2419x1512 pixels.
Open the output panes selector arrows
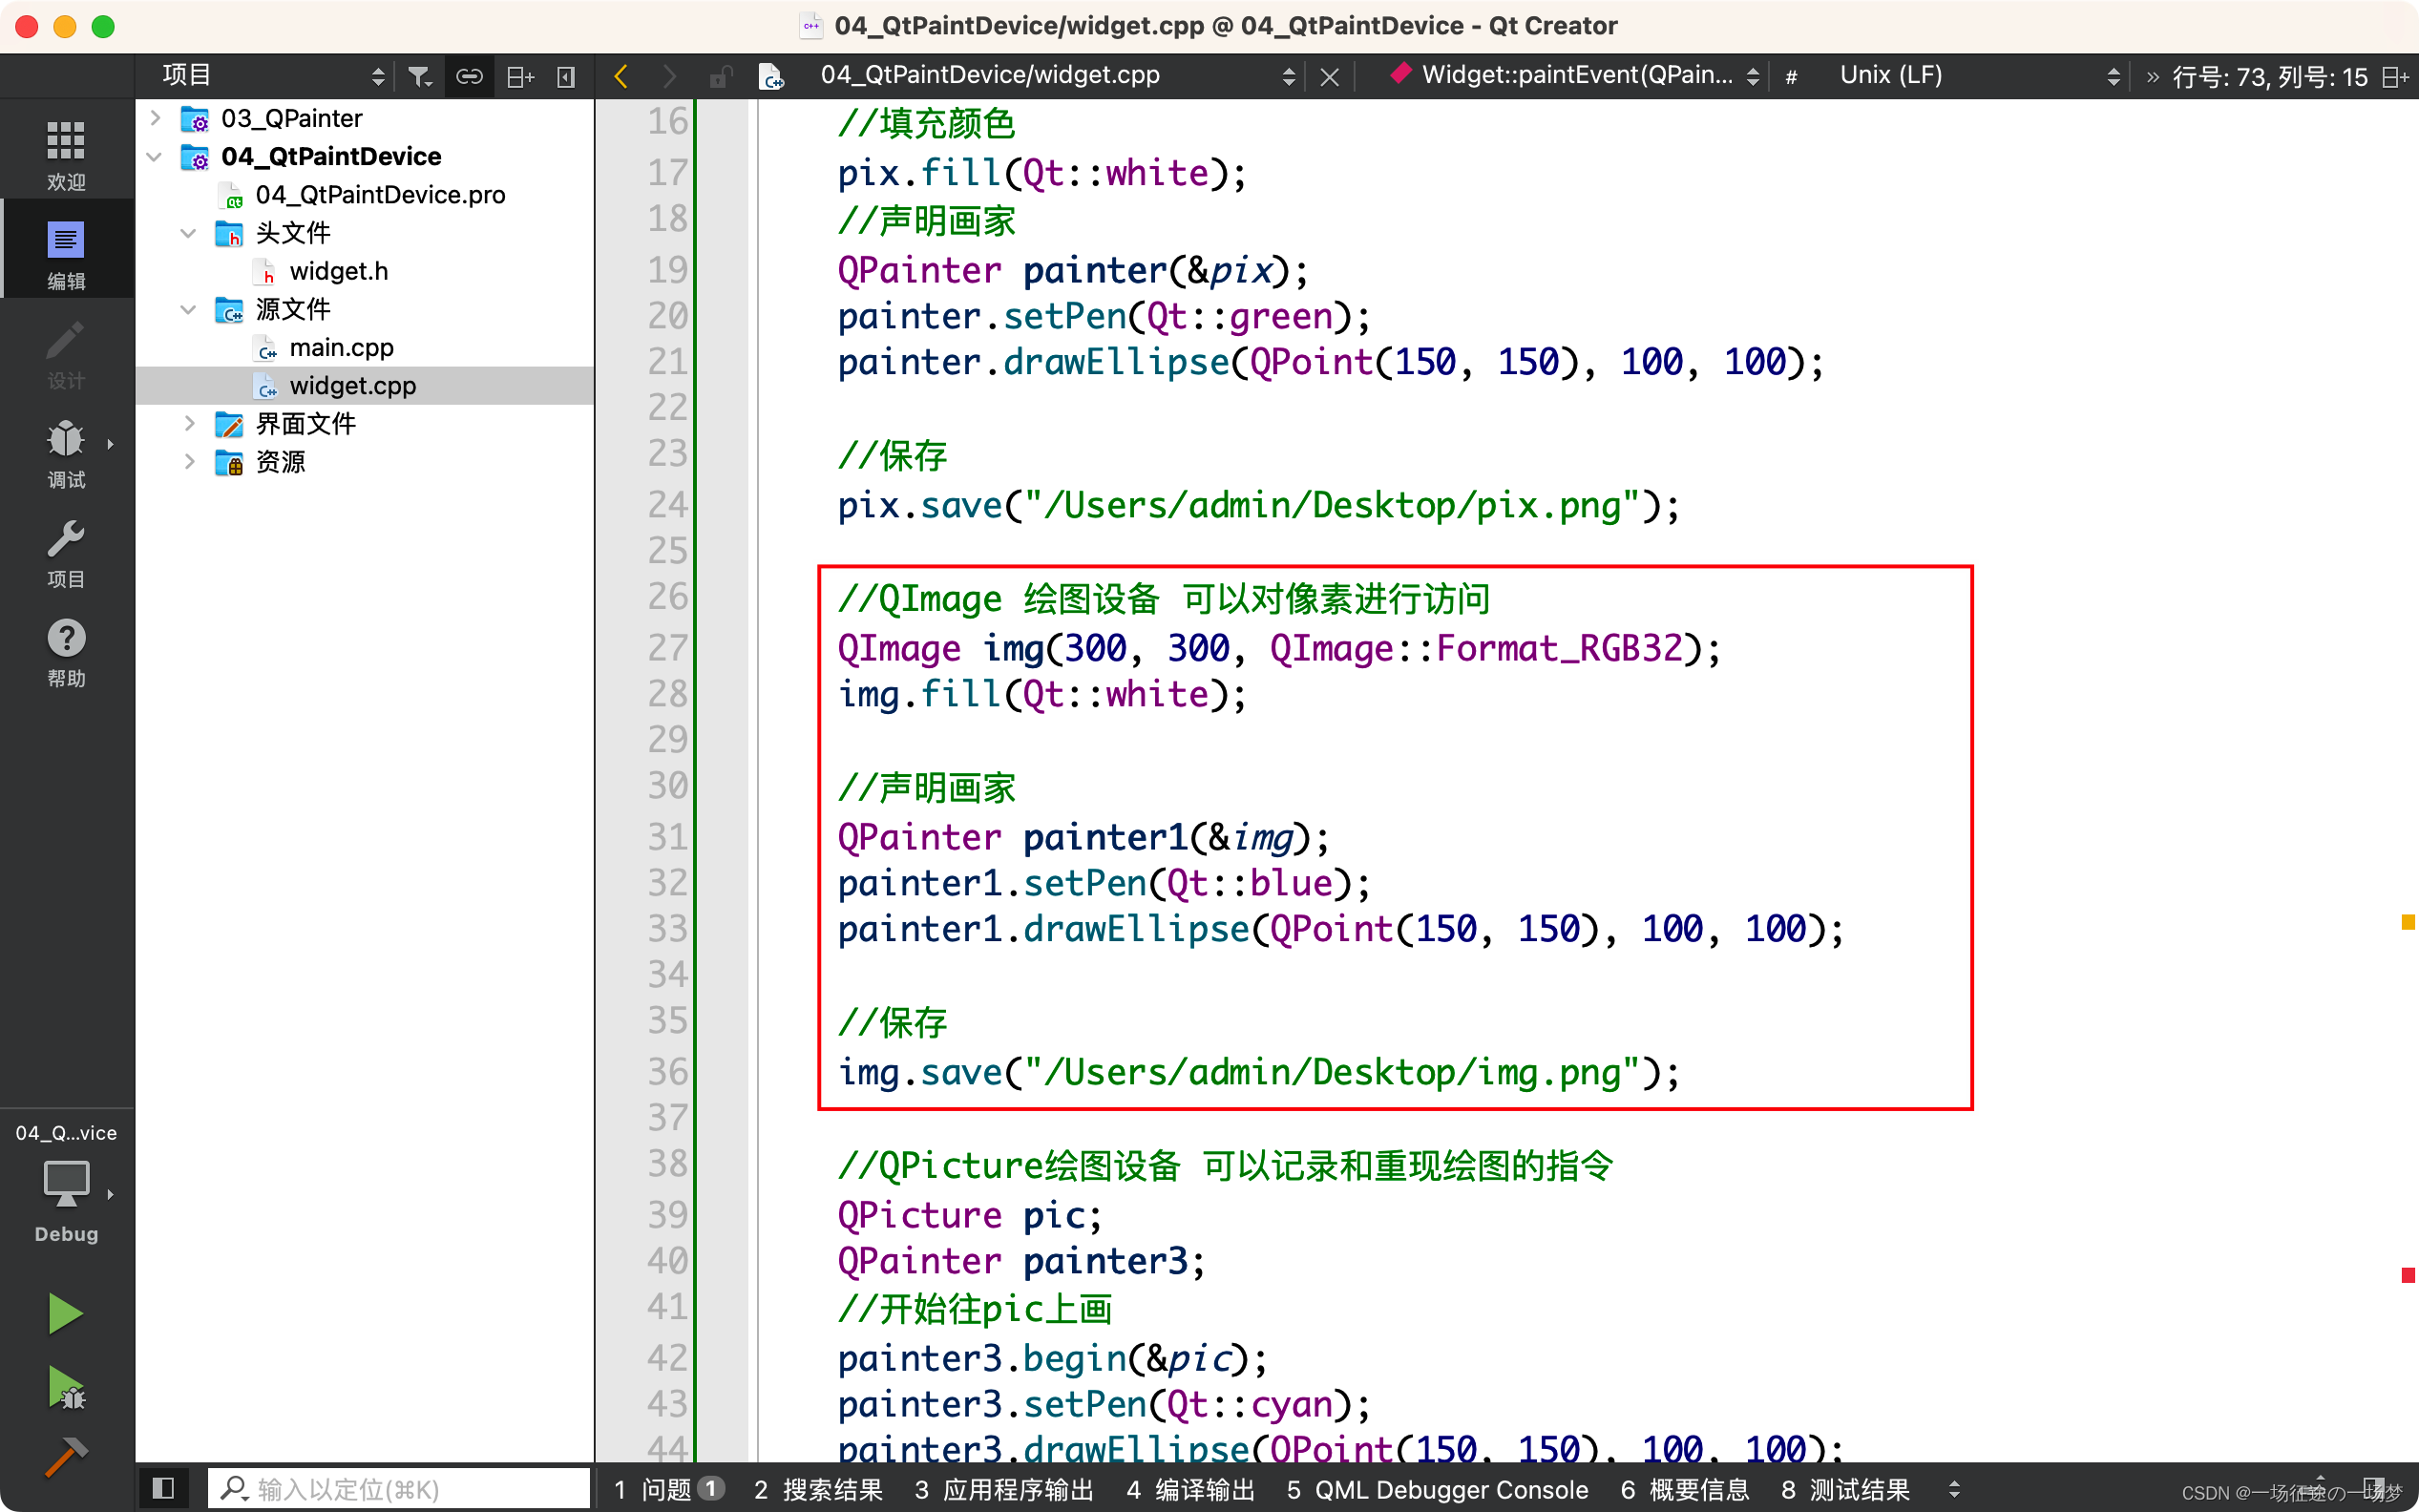pos(1954,1489)
